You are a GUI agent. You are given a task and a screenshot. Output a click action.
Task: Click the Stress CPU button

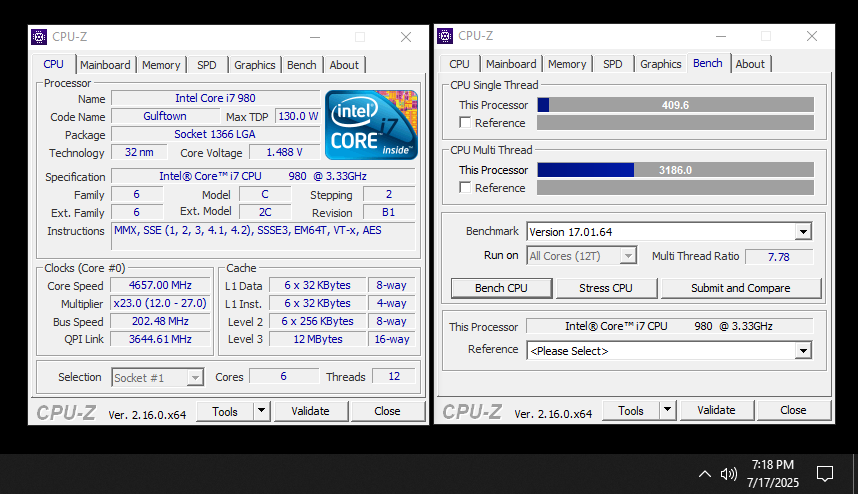[606, 288]
